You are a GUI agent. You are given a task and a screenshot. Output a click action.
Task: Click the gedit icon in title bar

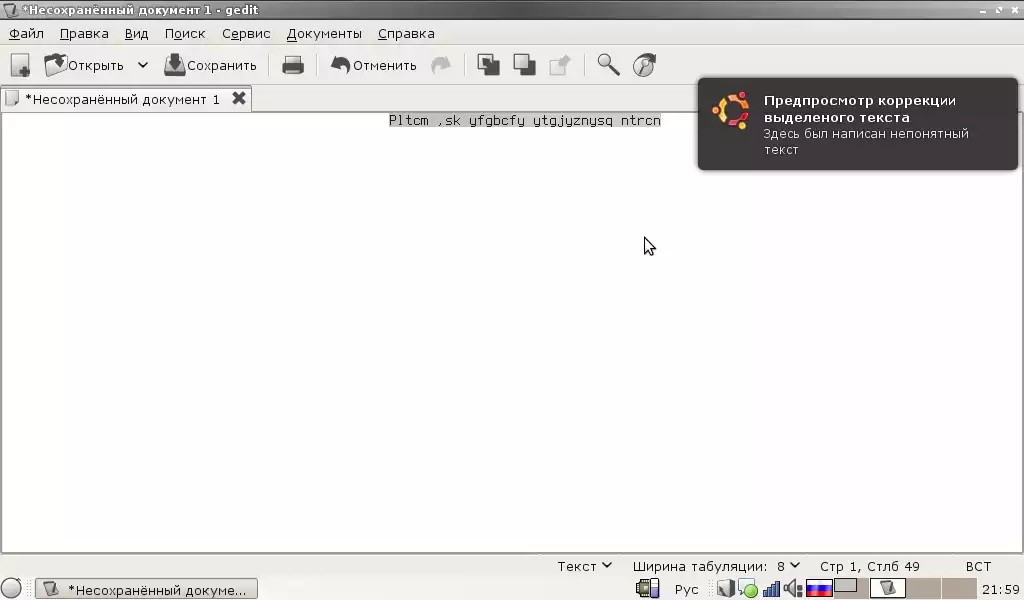10,10
